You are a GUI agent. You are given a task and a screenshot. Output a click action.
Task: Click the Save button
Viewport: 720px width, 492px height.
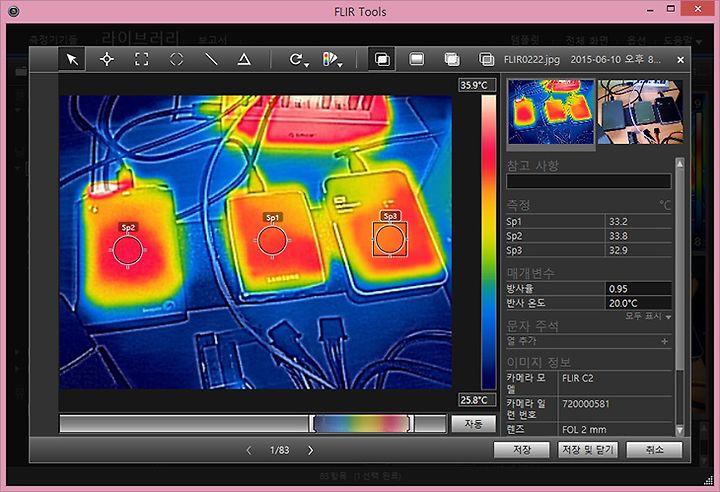[522, 449]
